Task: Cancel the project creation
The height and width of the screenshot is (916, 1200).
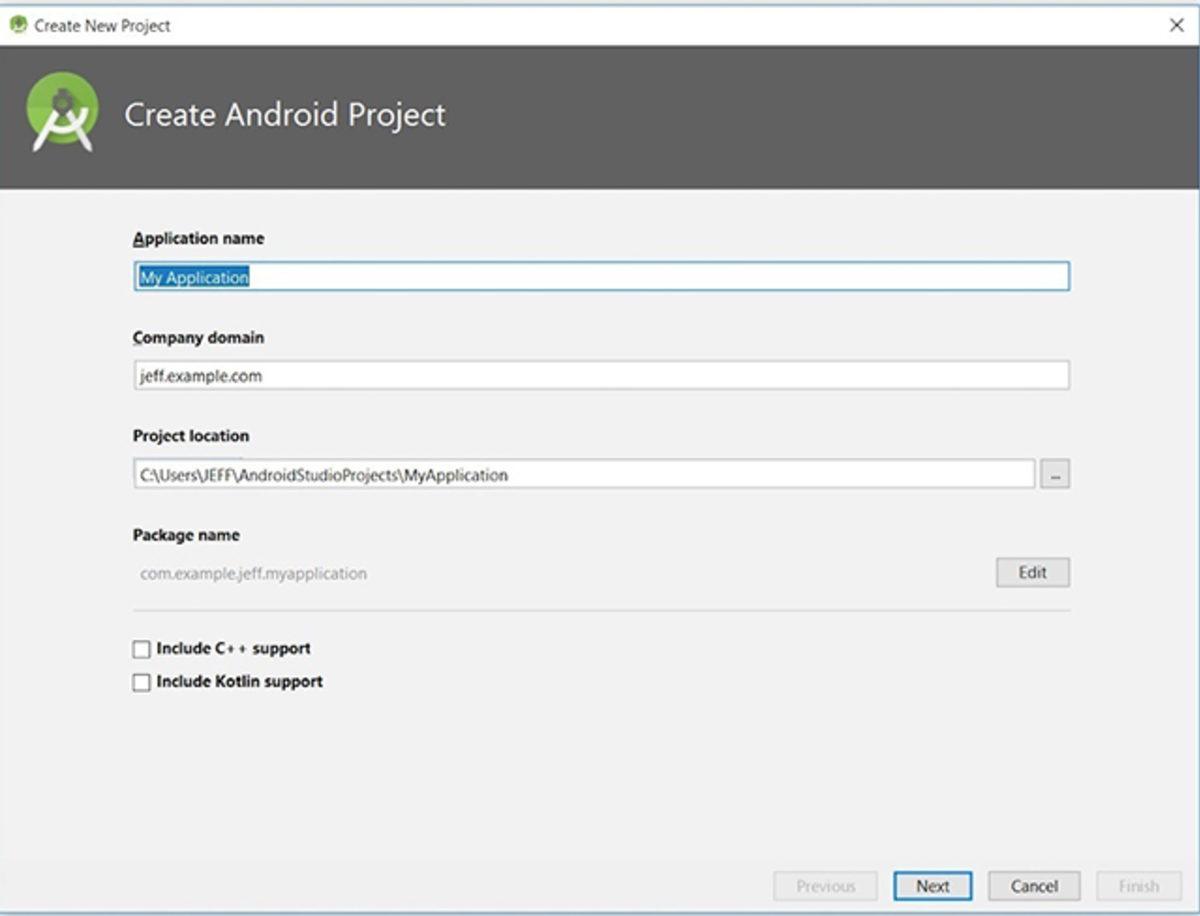Action: [1033, 886]
